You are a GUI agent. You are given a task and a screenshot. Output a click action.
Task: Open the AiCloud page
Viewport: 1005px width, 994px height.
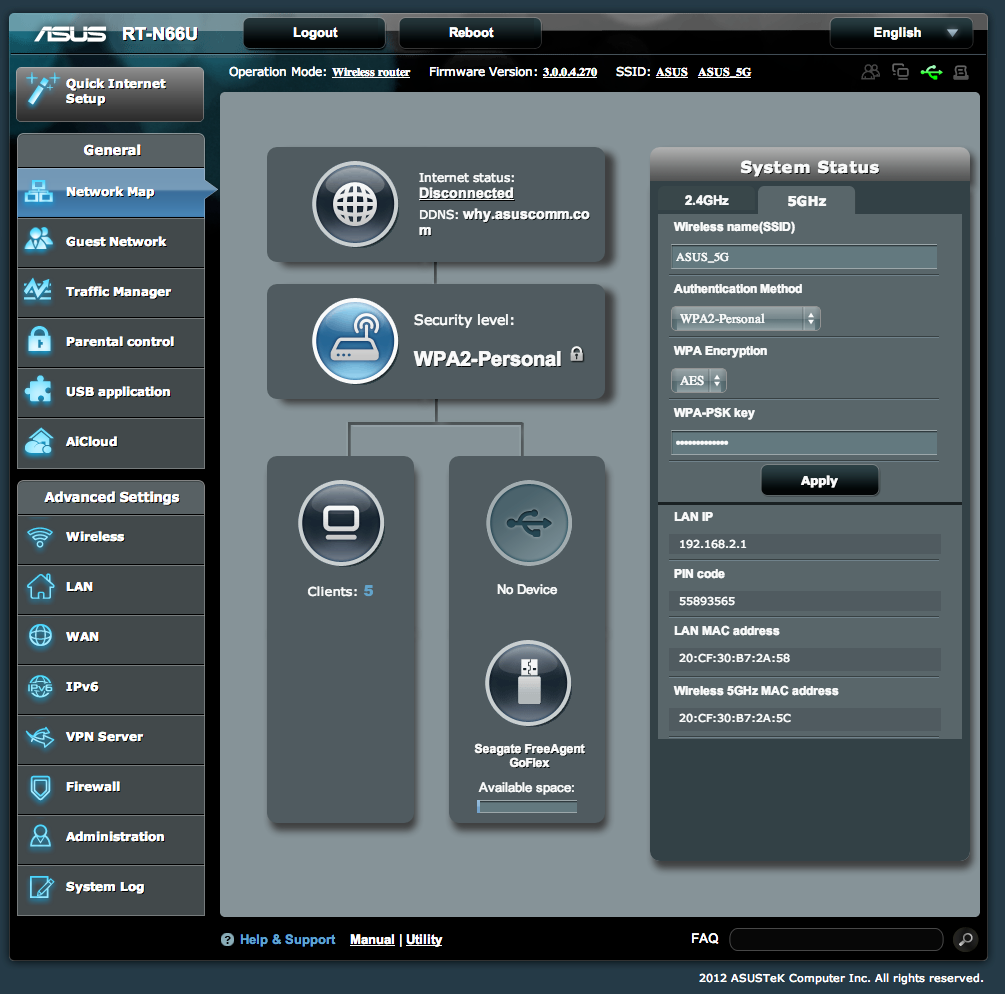111,442
